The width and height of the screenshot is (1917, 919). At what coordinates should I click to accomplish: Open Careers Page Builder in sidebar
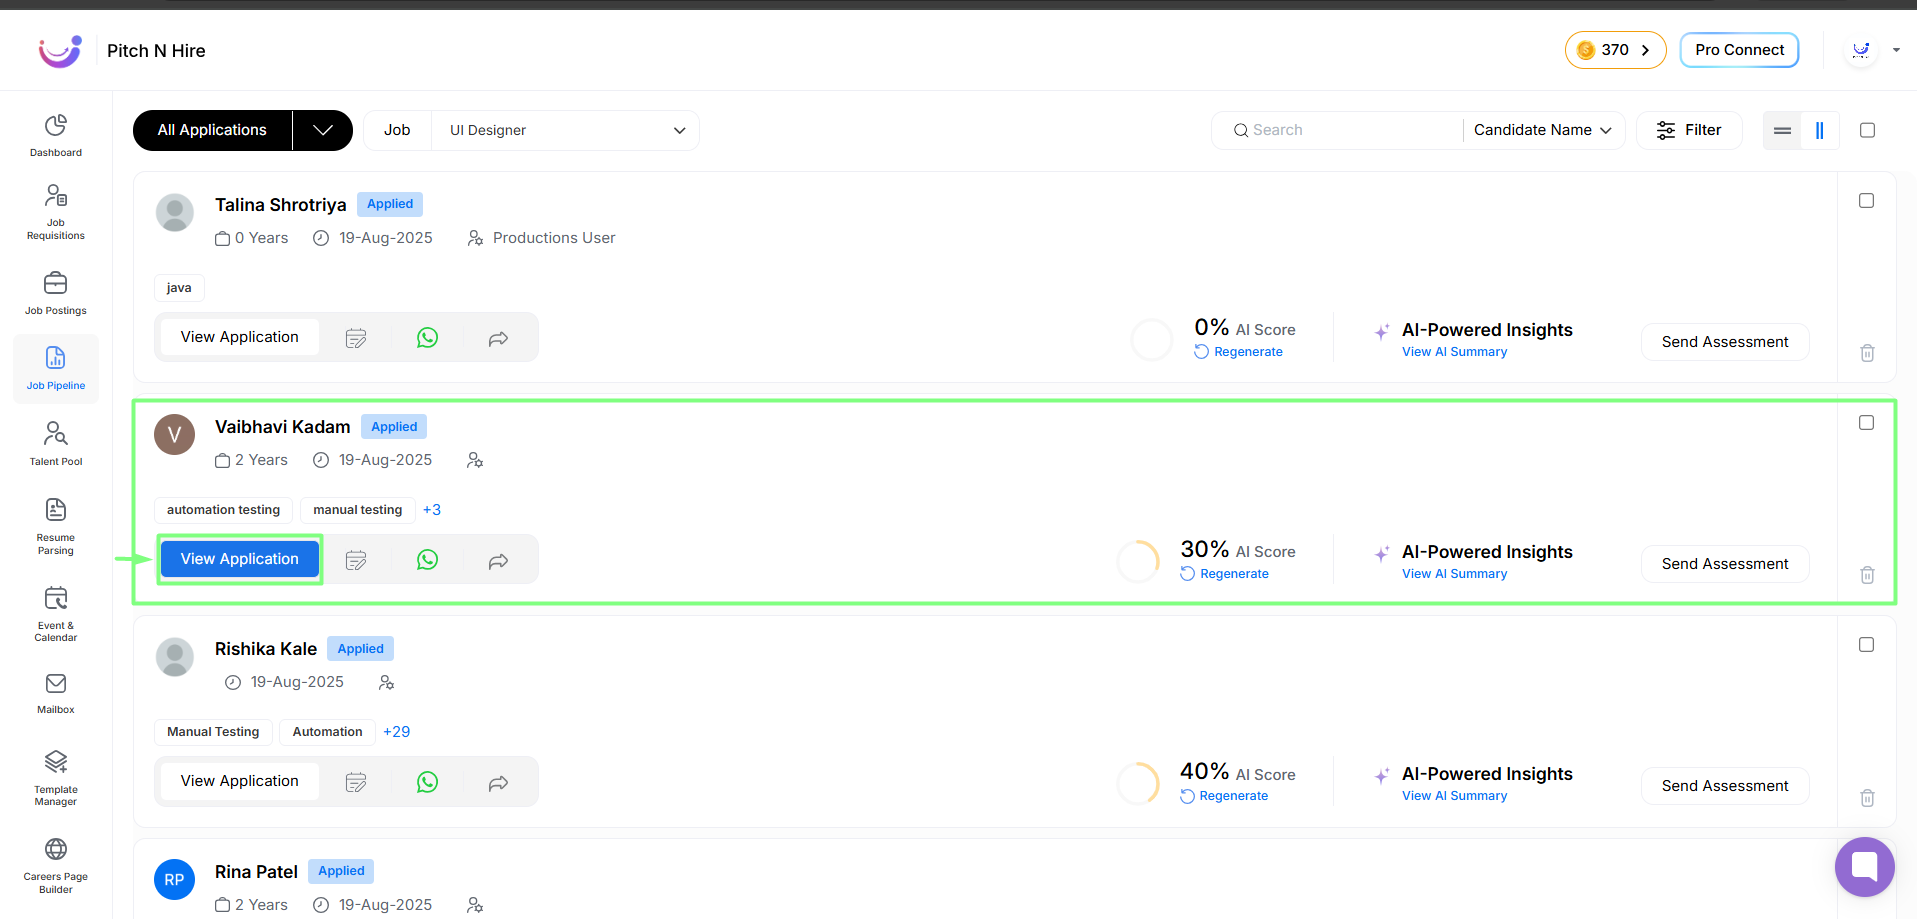click(x=56, y=866)
